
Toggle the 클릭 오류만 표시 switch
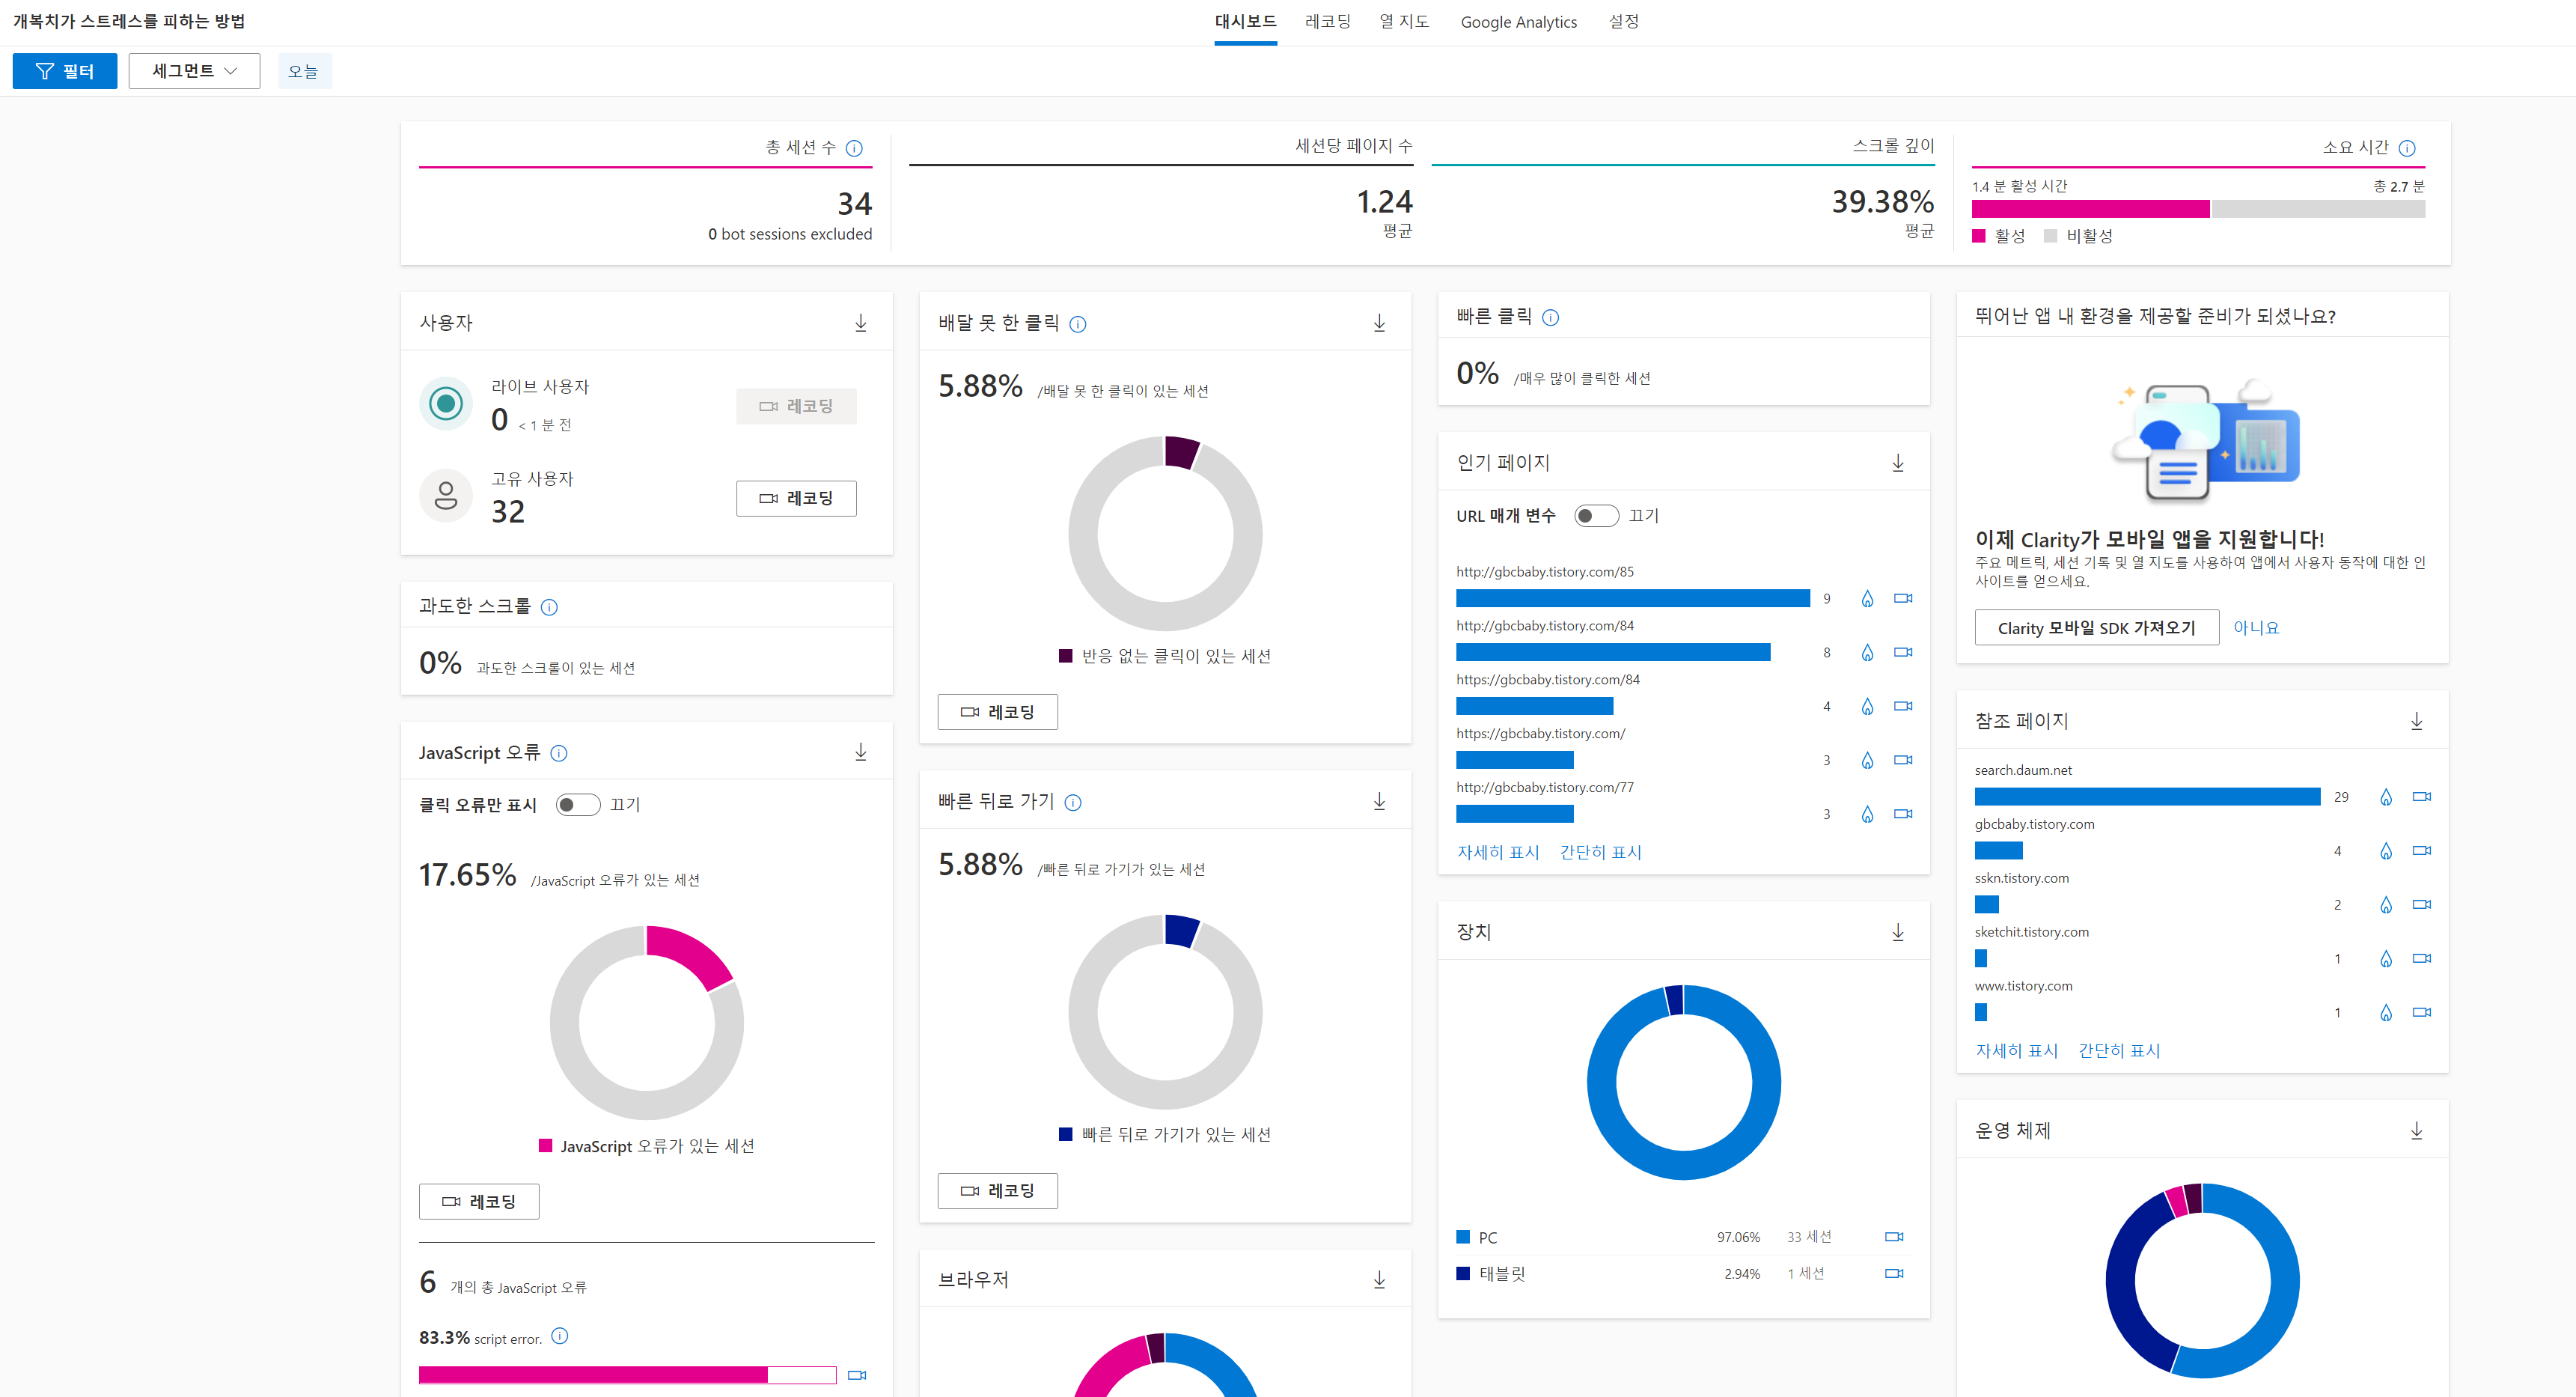click(x=577, y=805)
